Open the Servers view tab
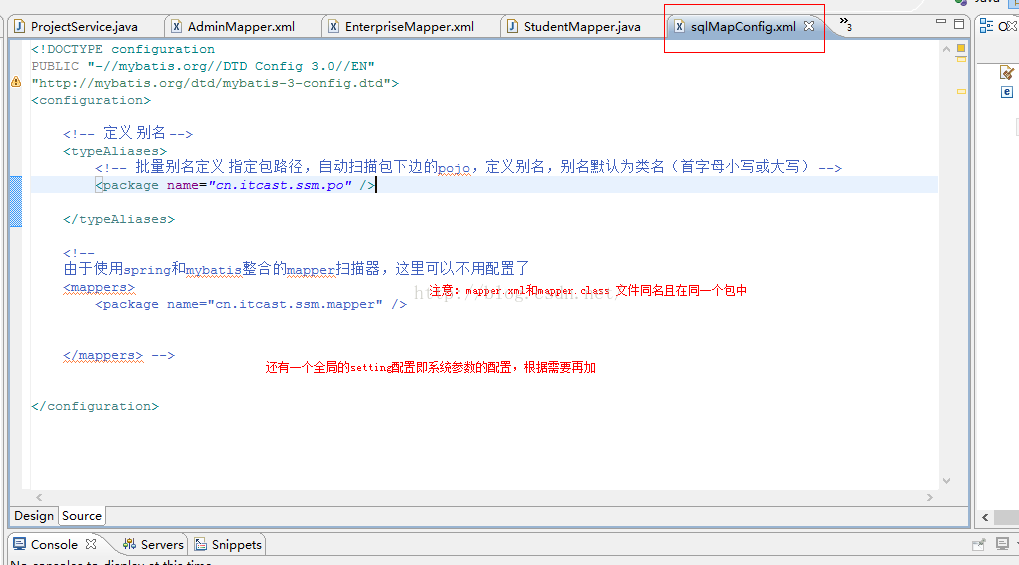This screenshot has height=565, width=1019. coord(154,544)
